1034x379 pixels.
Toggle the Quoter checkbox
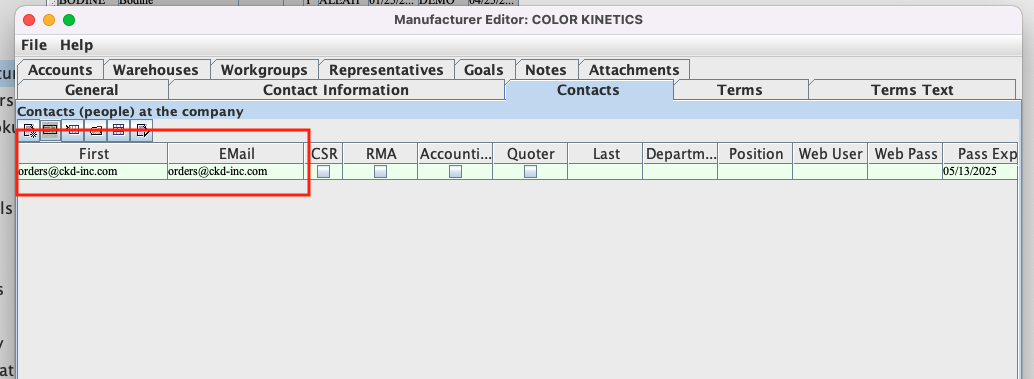tap(531, 171)
